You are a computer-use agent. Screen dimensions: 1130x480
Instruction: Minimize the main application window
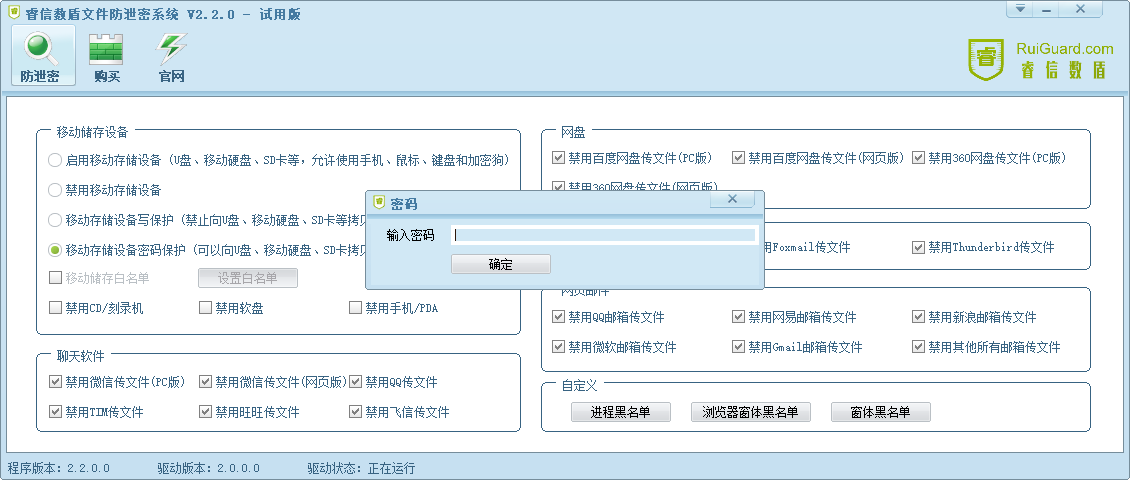click(1045, 9)
